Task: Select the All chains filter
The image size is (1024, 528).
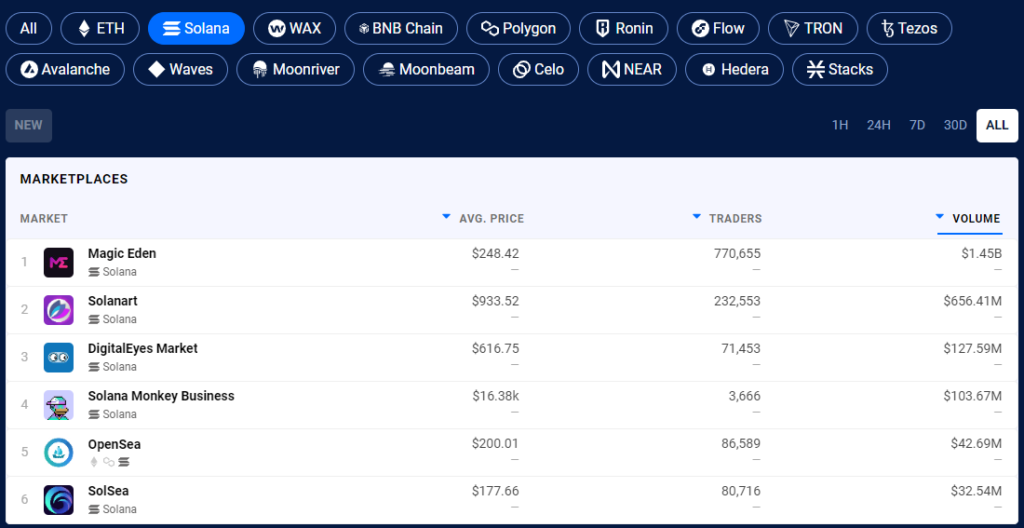Action: pos(29,29)
